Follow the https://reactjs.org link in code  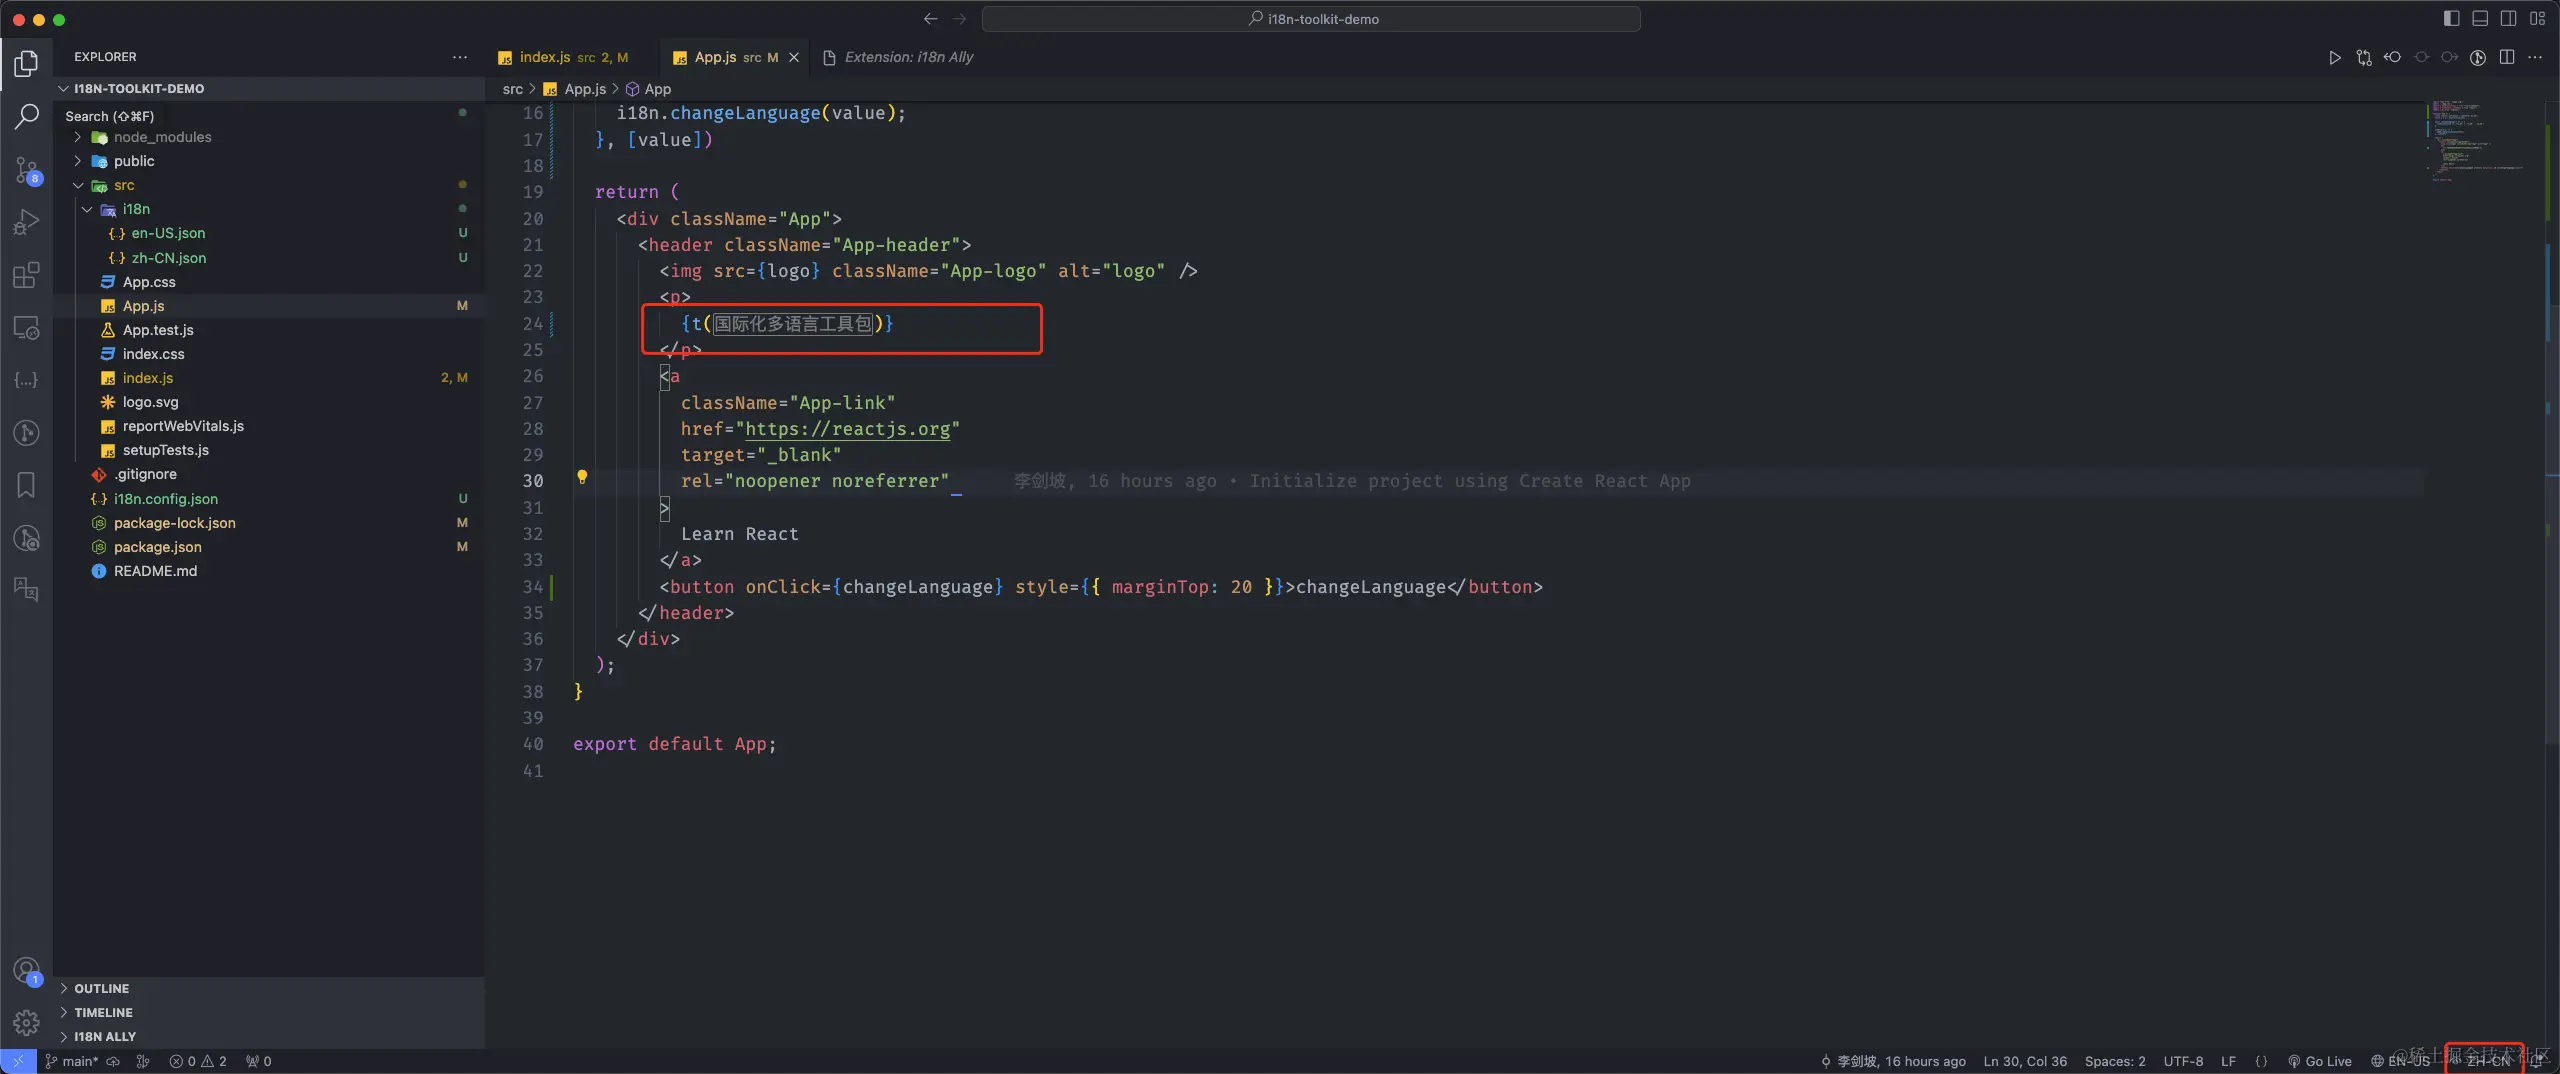click(x=847, y=429)
